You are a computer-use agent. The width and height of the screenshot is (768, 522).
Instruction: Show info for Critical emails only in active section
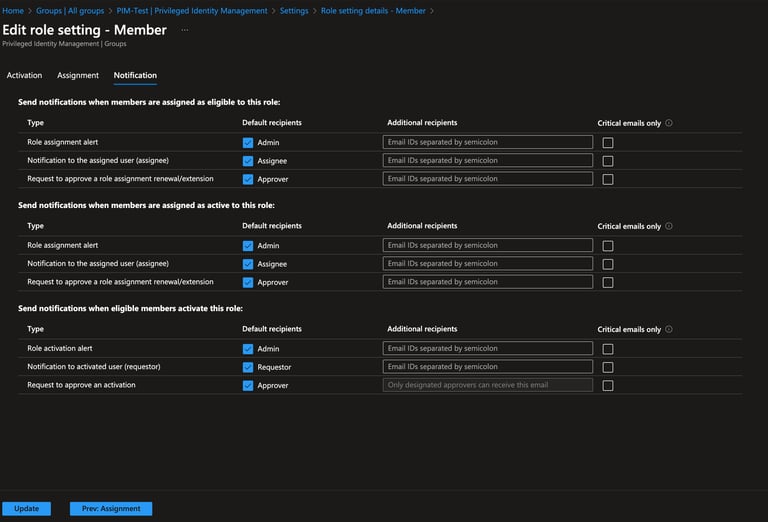tap(669, 226)
